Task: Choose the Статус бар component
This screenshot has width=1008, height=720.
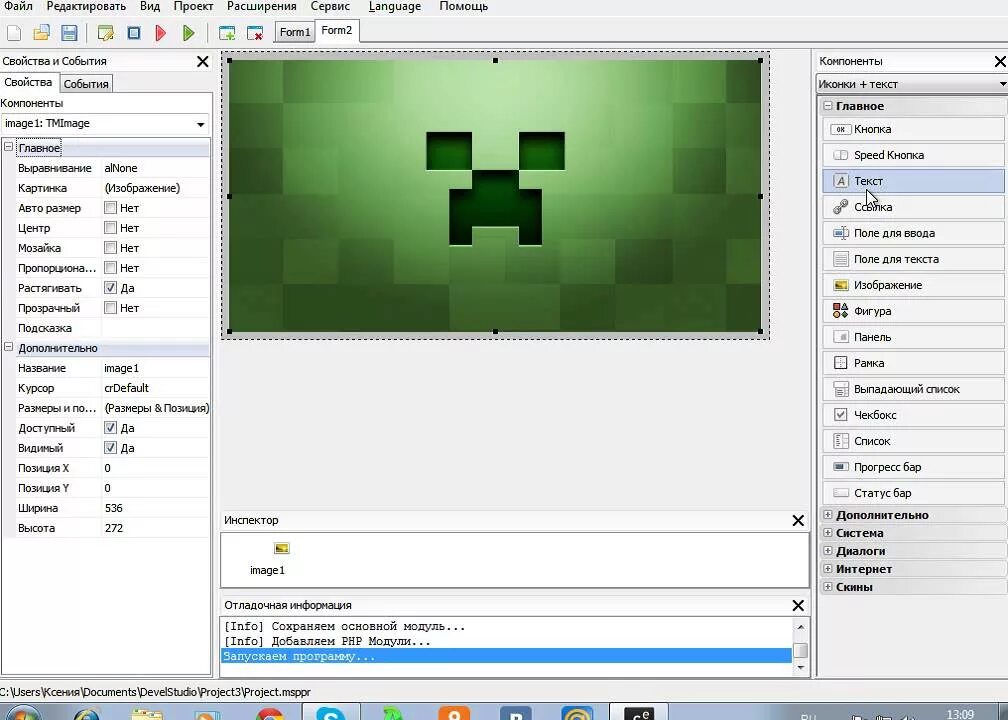Action: tap(913, 493)
